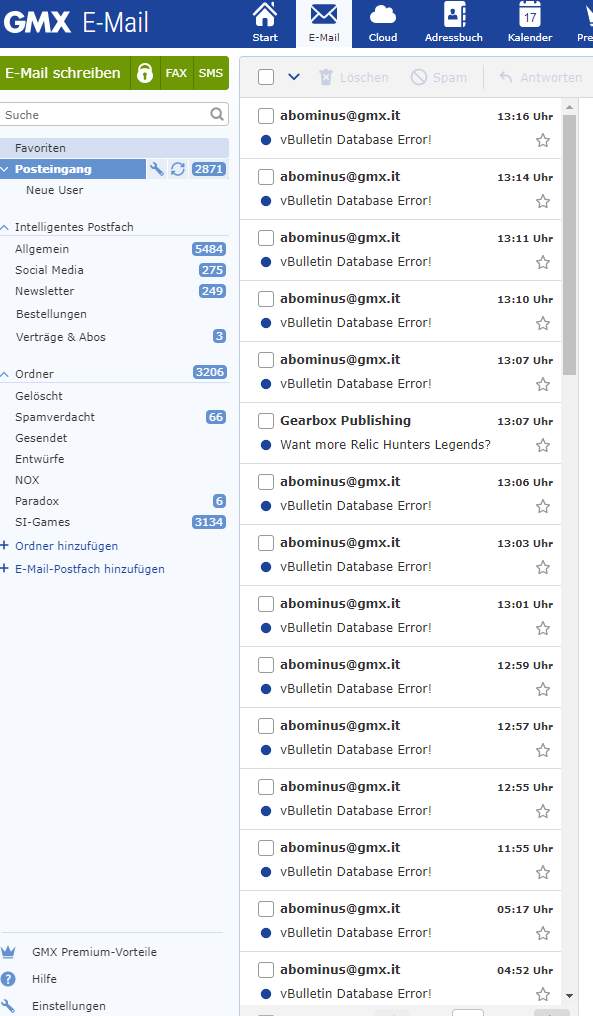This screenshot has width=593, height=1016.
Task: Refresh the Posteingang folder
Action: click(178, 169)
